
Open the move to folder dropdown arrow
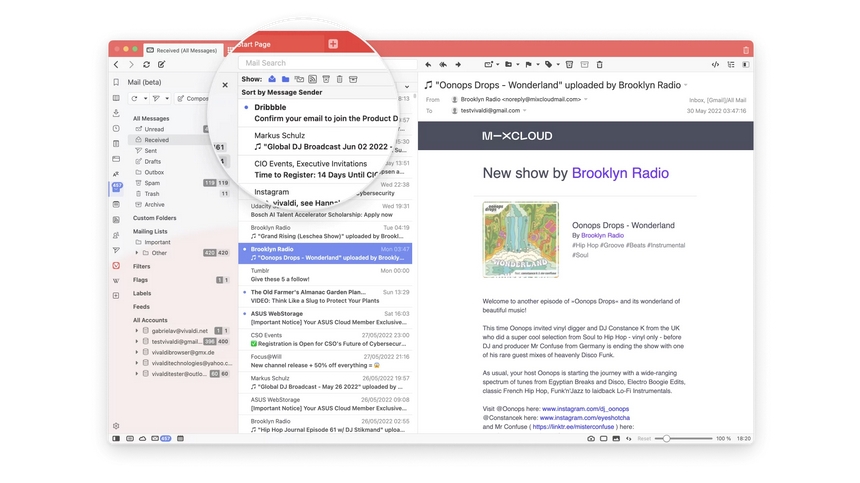click(x=517, y=65)
